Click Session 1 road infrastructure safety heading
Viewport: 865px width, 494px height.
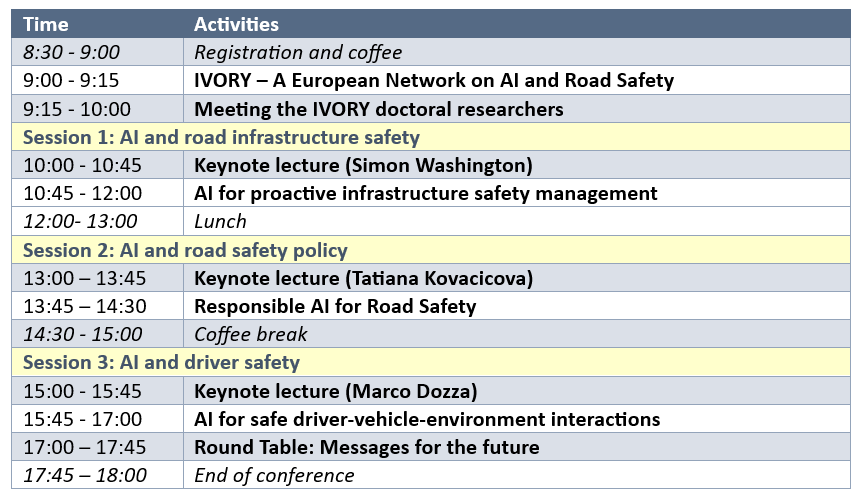pos(221,137)
